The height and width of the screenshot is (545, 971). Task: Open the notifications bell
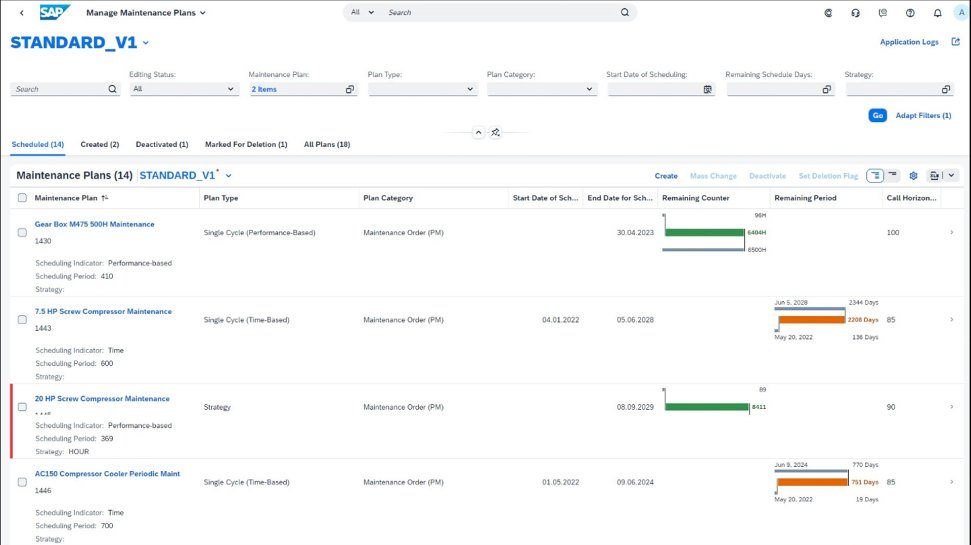(937, 13)
